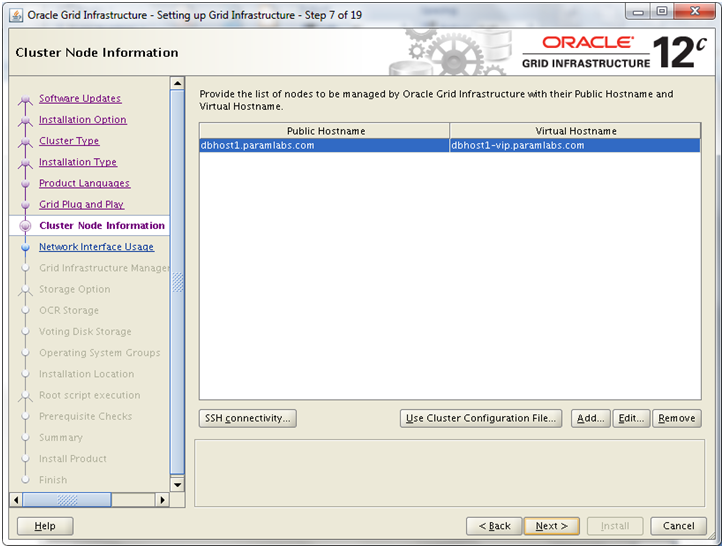The image size is (724, 548).
Task: Click sidebar horizontal scroll right arrow
Action: 162,500
